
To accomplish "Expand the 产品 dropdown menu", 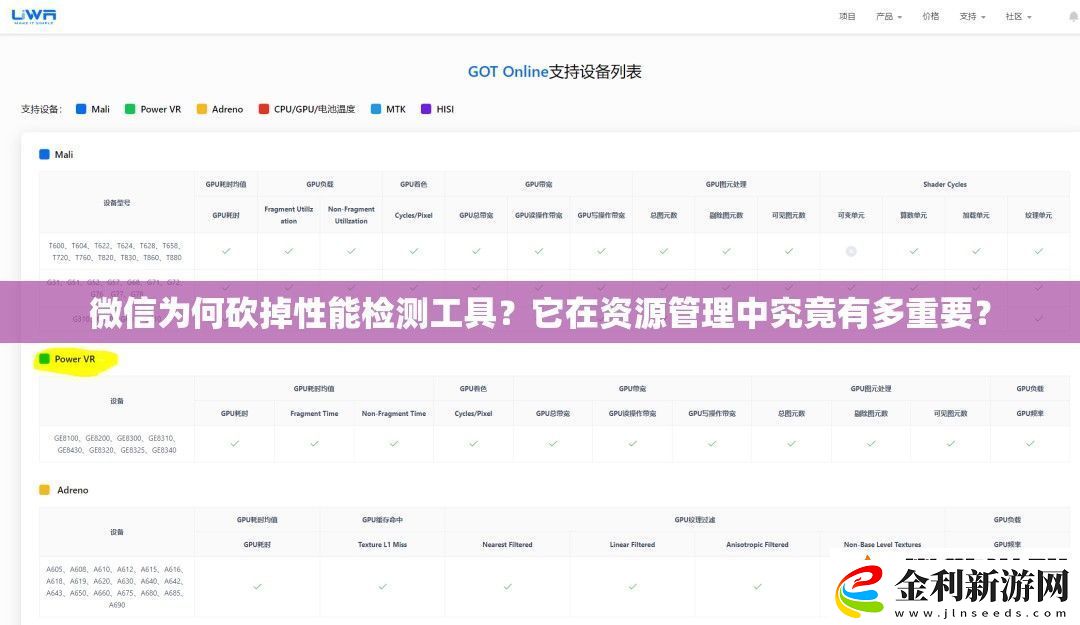I will point(889,17).
